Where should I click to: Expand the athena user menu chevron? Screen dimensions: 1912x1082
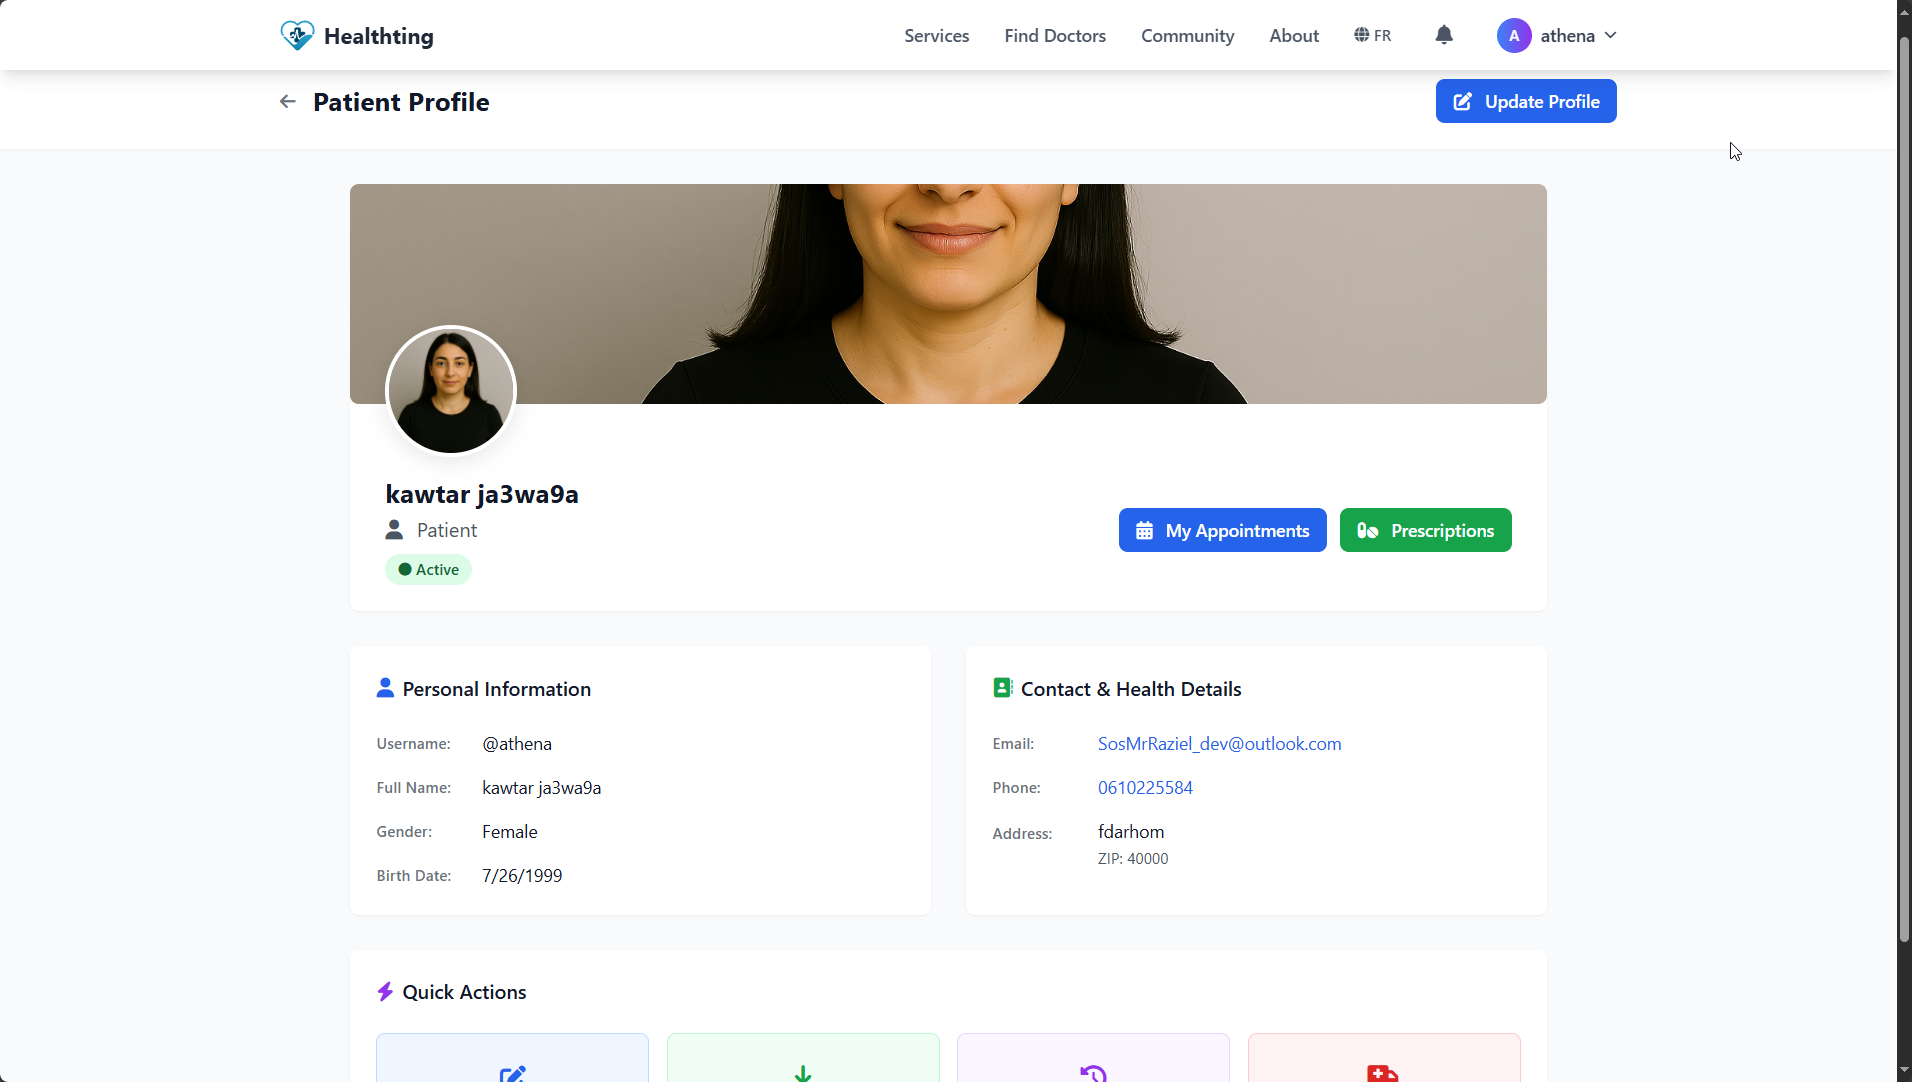point(1611,36)
